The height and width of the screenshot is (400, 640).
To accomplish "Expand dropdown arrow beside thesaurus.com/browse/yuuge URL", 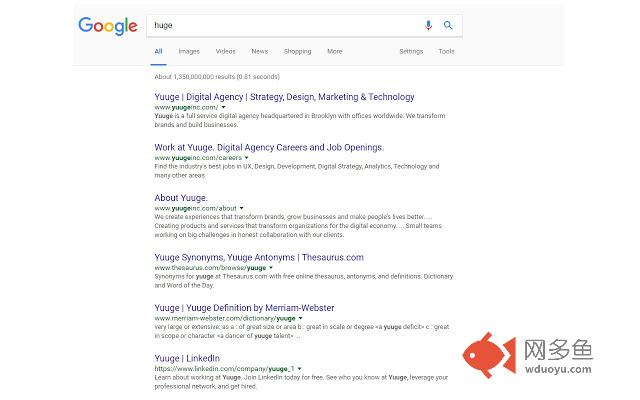I will point(271,268).
